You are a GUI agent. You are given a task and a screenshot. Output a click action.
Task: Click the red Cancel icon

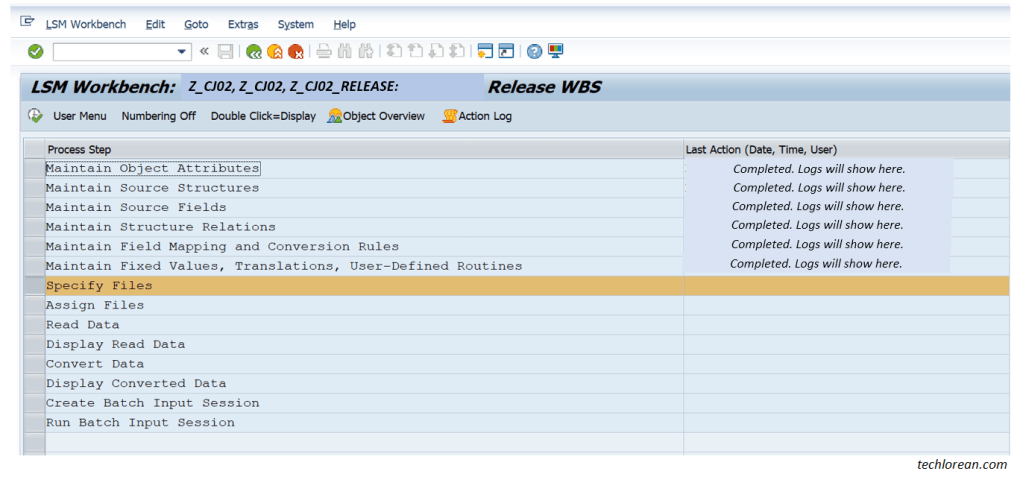pyautogui.click(x=296, y=52)
